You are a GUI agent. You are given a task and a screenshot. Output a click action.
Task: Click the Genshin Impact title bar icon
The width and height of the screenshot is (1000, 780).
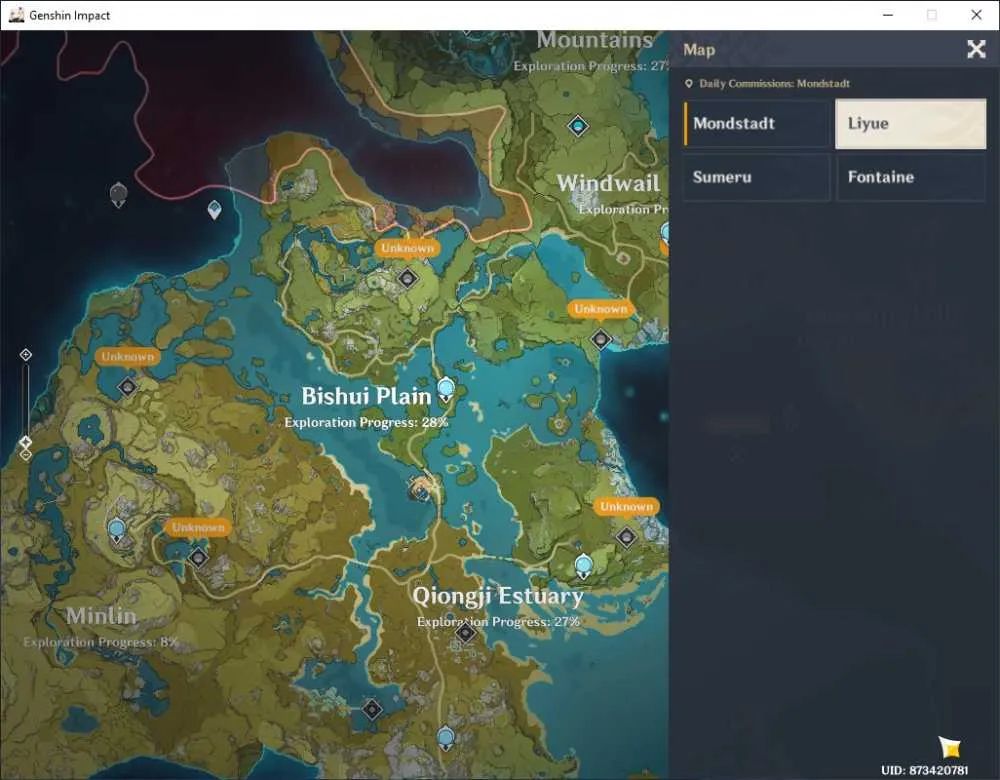click(x=17, y=15)
